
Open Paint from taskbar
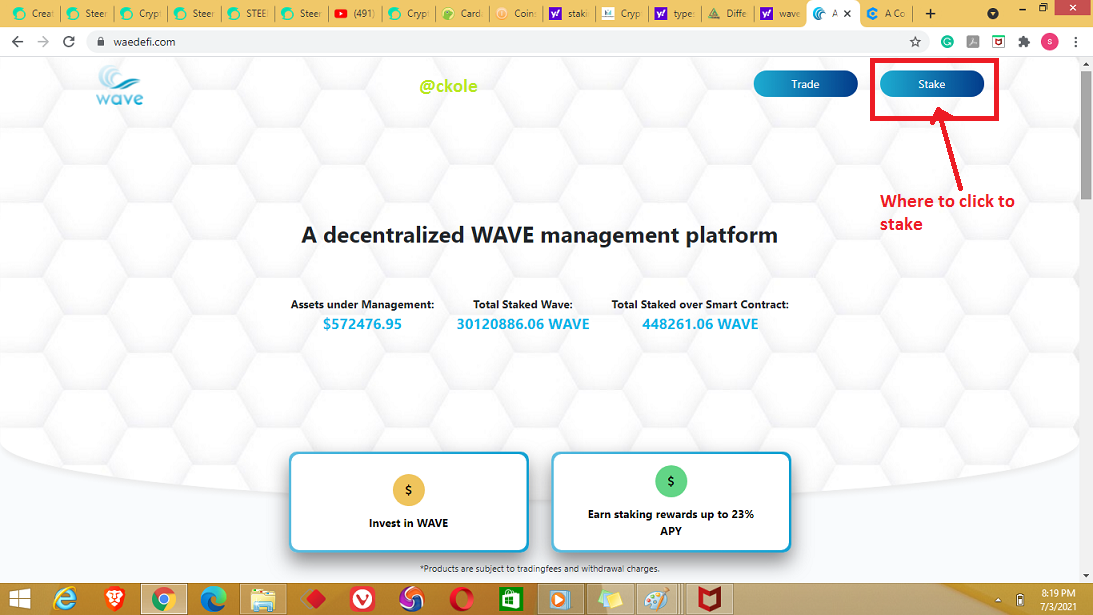pyautogui.click(x=658, y=599)
